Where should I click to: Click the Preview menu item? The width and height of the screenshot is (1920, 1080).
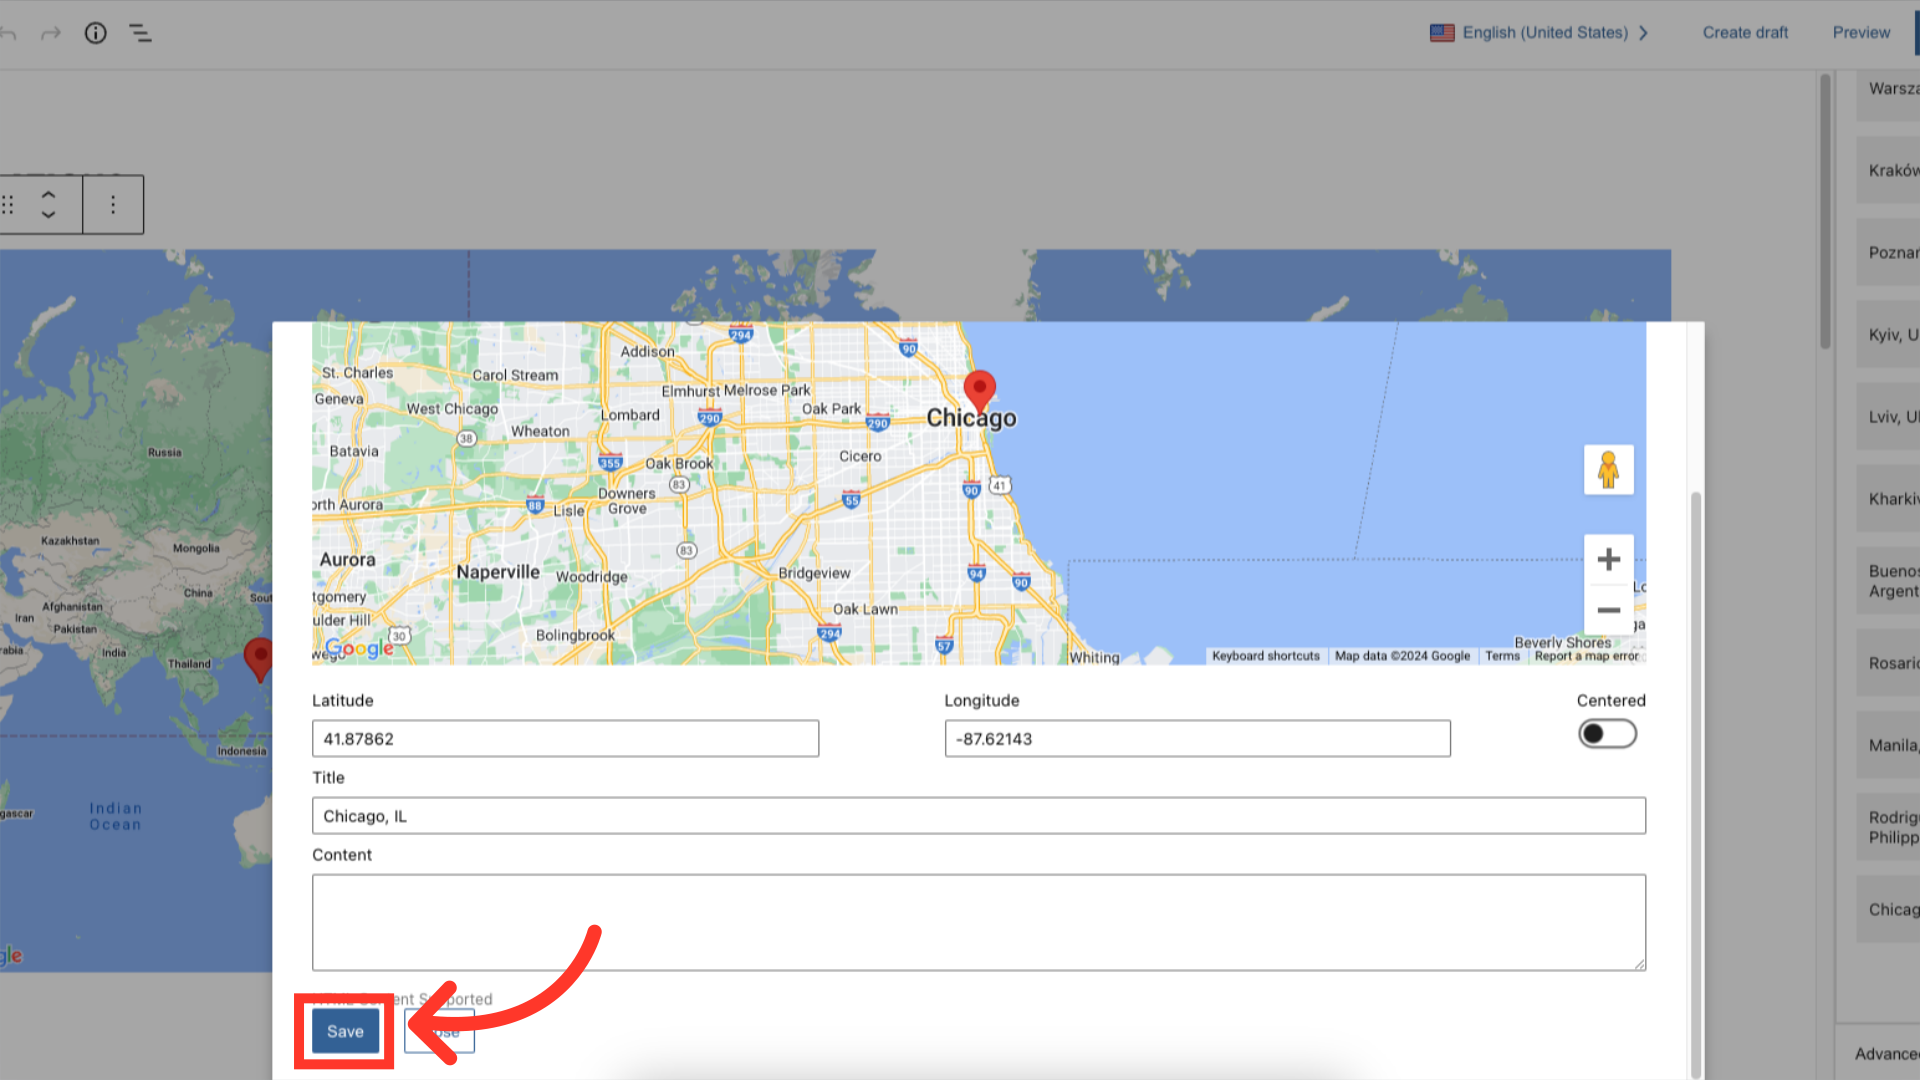pyautogui.click(x=1861, y=33)
